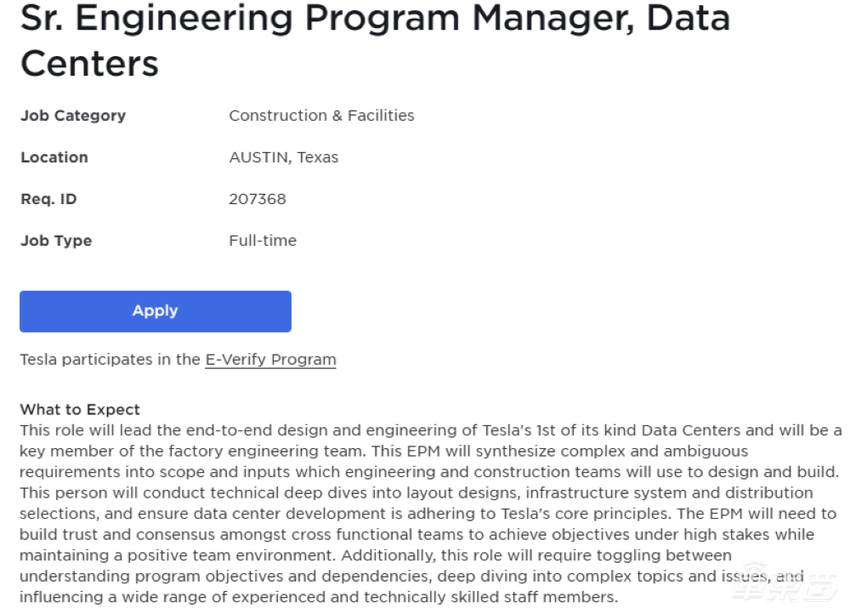The width and height of the screenshot is (850, 614).
Task: Click "factory engineering team" in the description
Action: click(x=251, y=451)
